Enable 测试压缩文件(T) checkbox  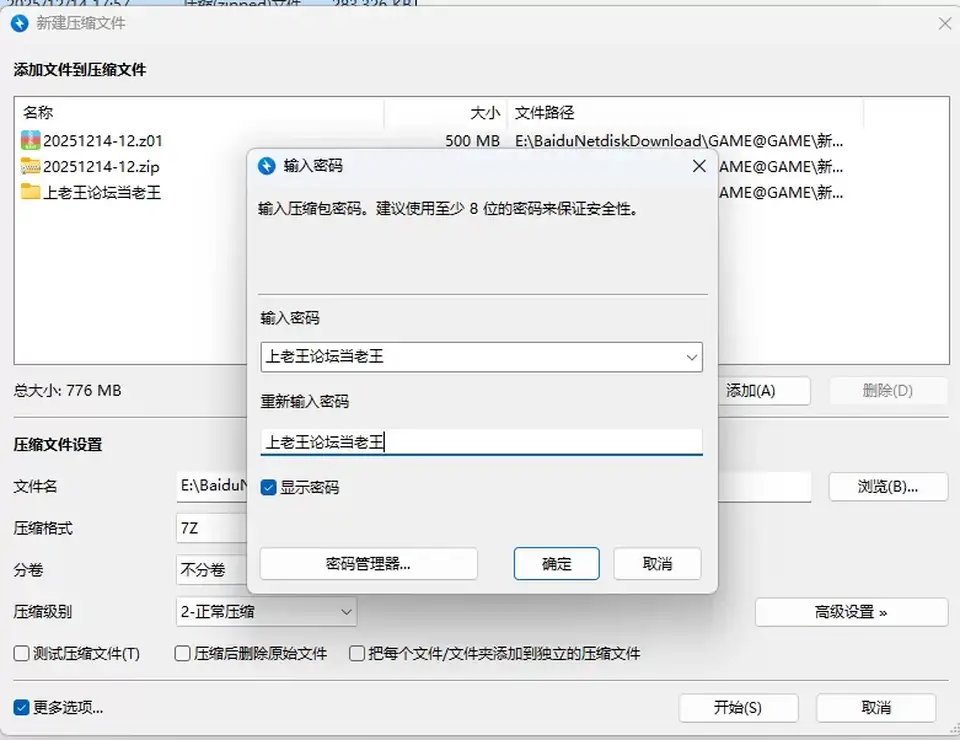21,654
